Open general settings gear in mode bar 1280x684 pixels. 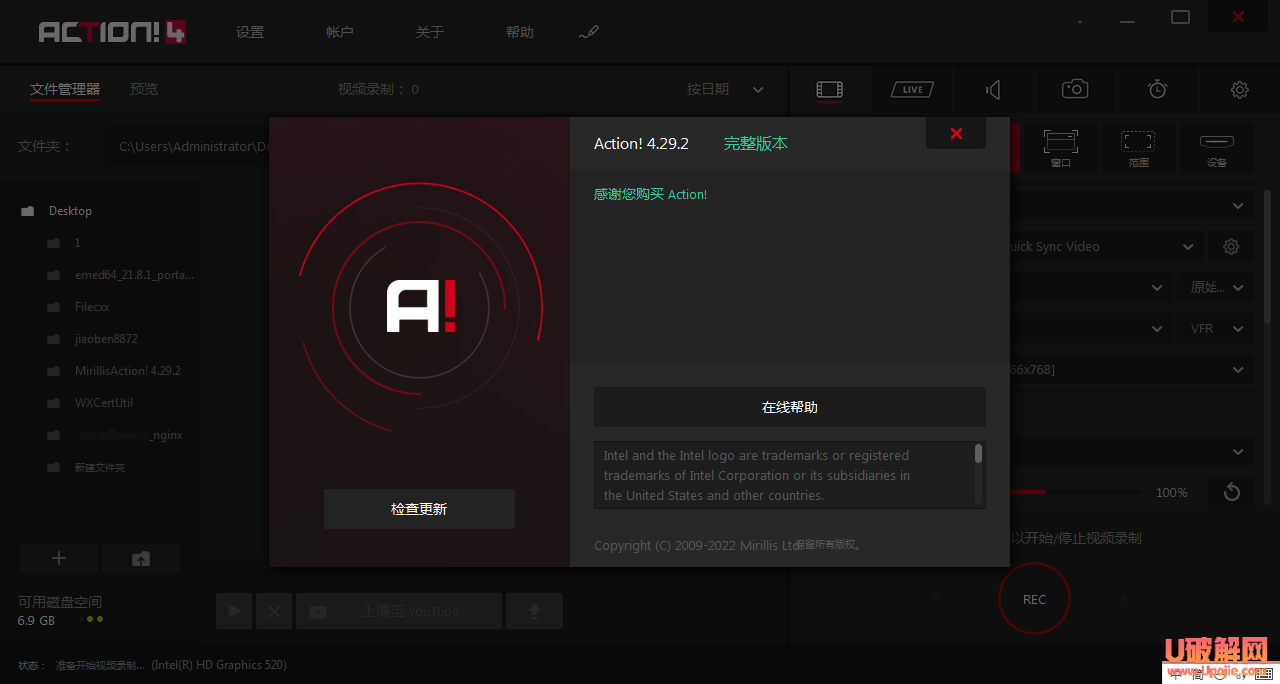coord(1239,90)
